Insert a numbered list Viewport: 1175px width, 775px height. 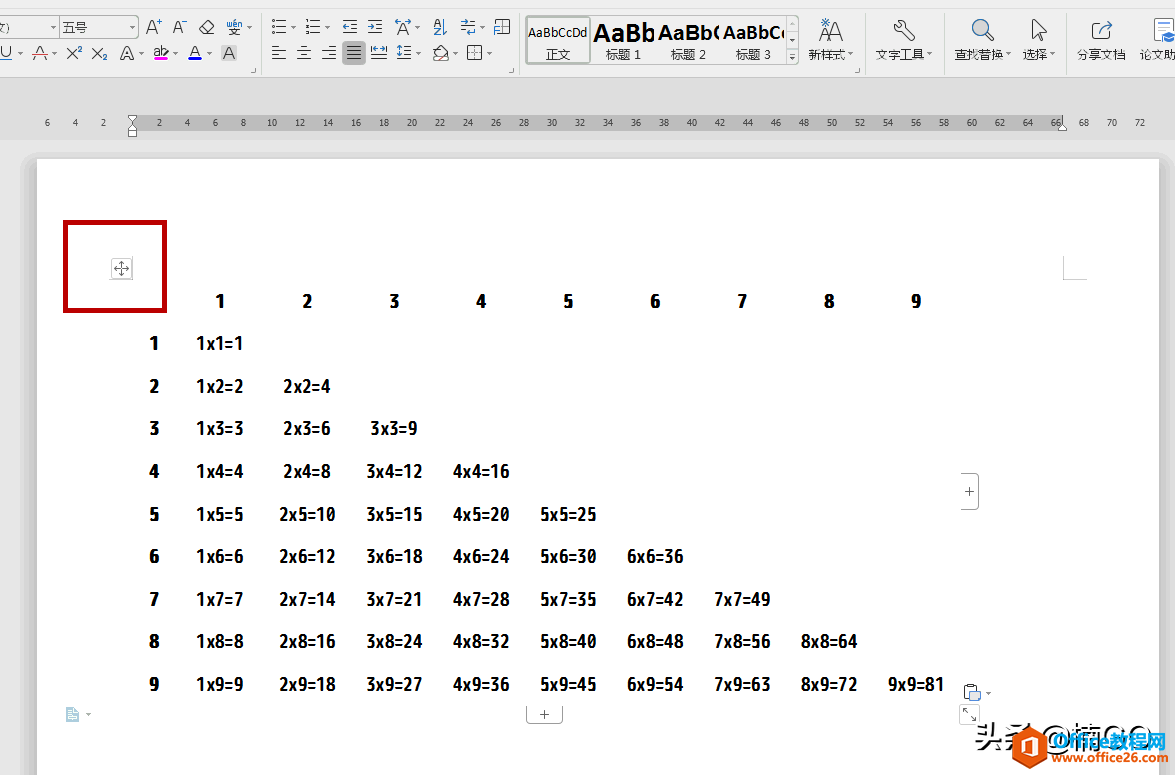313,28
